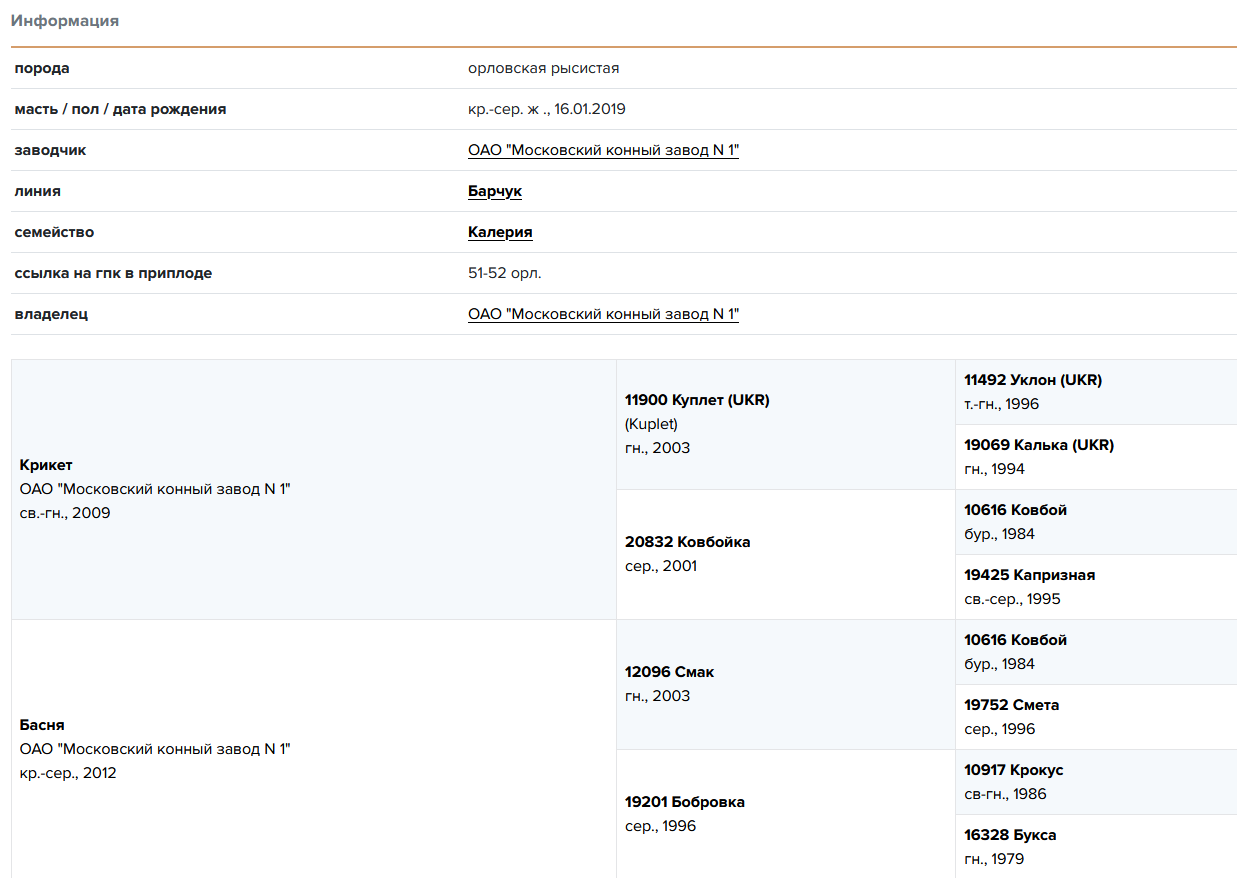This screenshot has width=1237, height=878.
Task: Click 10616 Ковбой listed above 19752 Смета
Action: pos(1015,640)
